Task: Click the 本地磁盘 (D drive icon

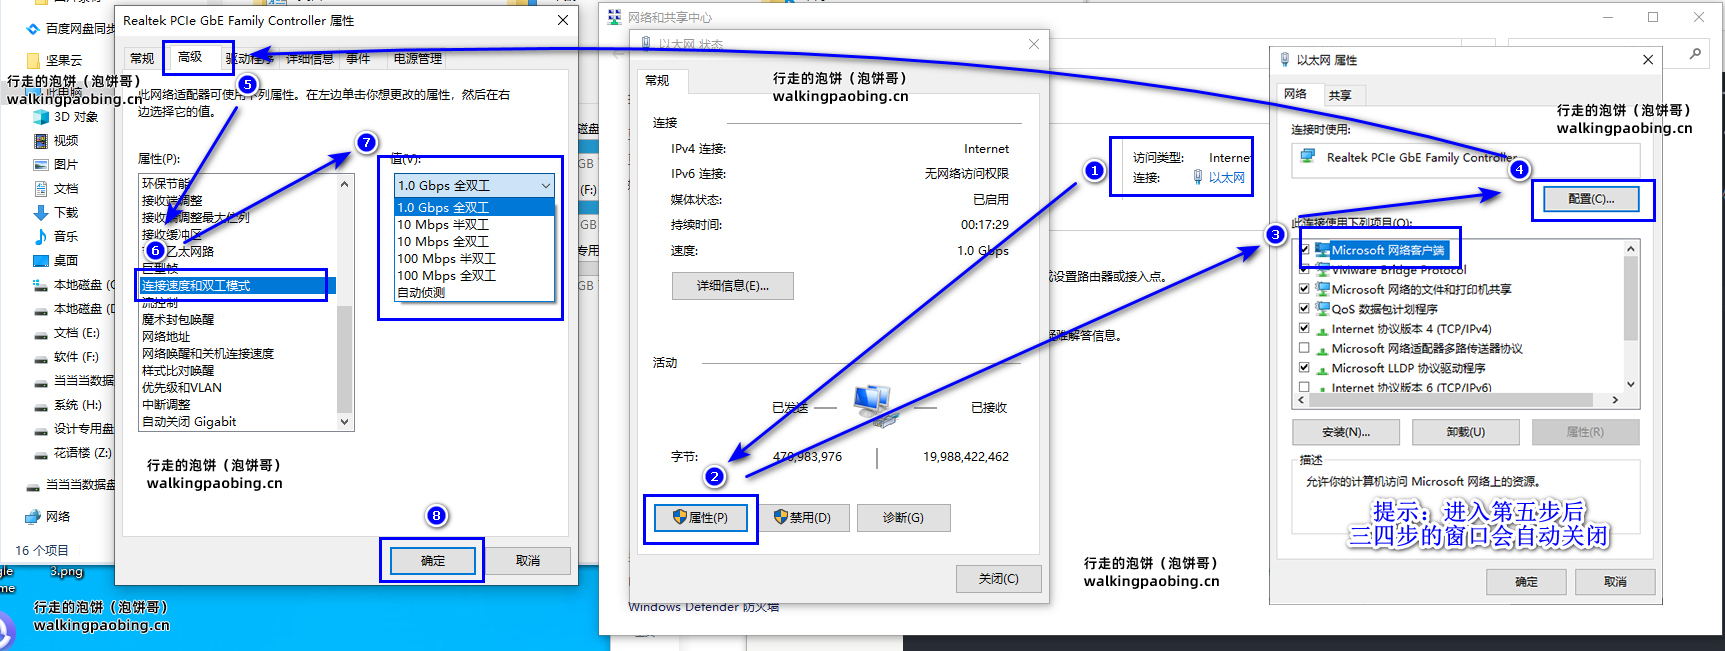Action: pyautogui.click(x=41, y=309)
